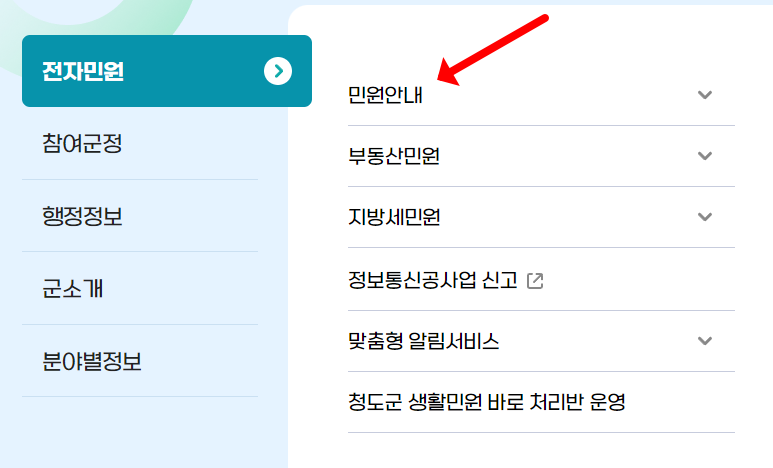This screenshot has width=773, height=468.
Task: Expand the 민원안내 chevron
Action: [x=705, y=95]
